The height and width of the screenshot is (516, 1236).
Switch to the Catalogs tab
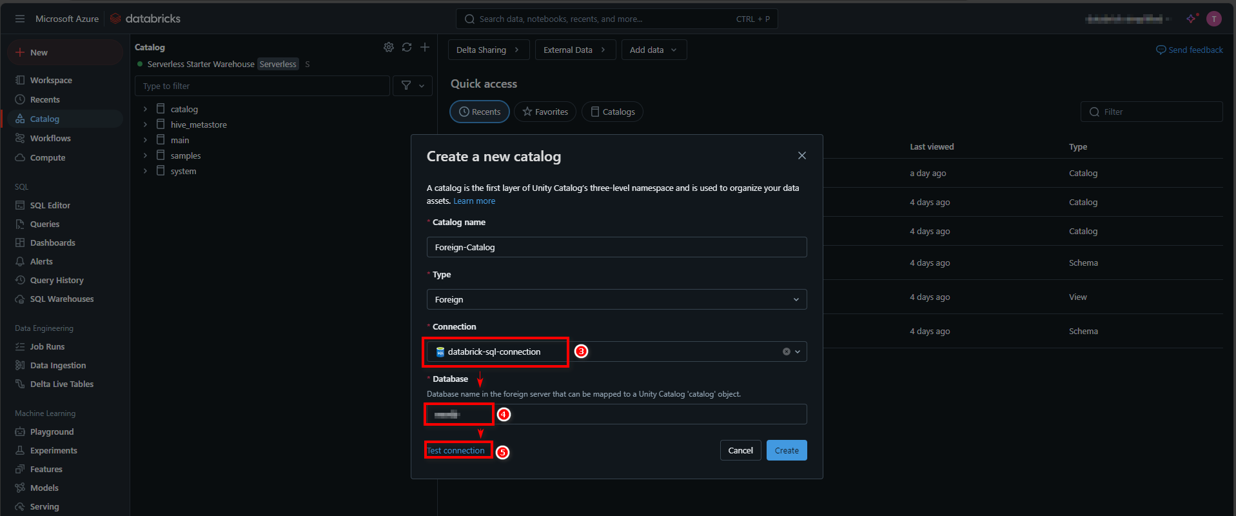[x=612, y=112]
